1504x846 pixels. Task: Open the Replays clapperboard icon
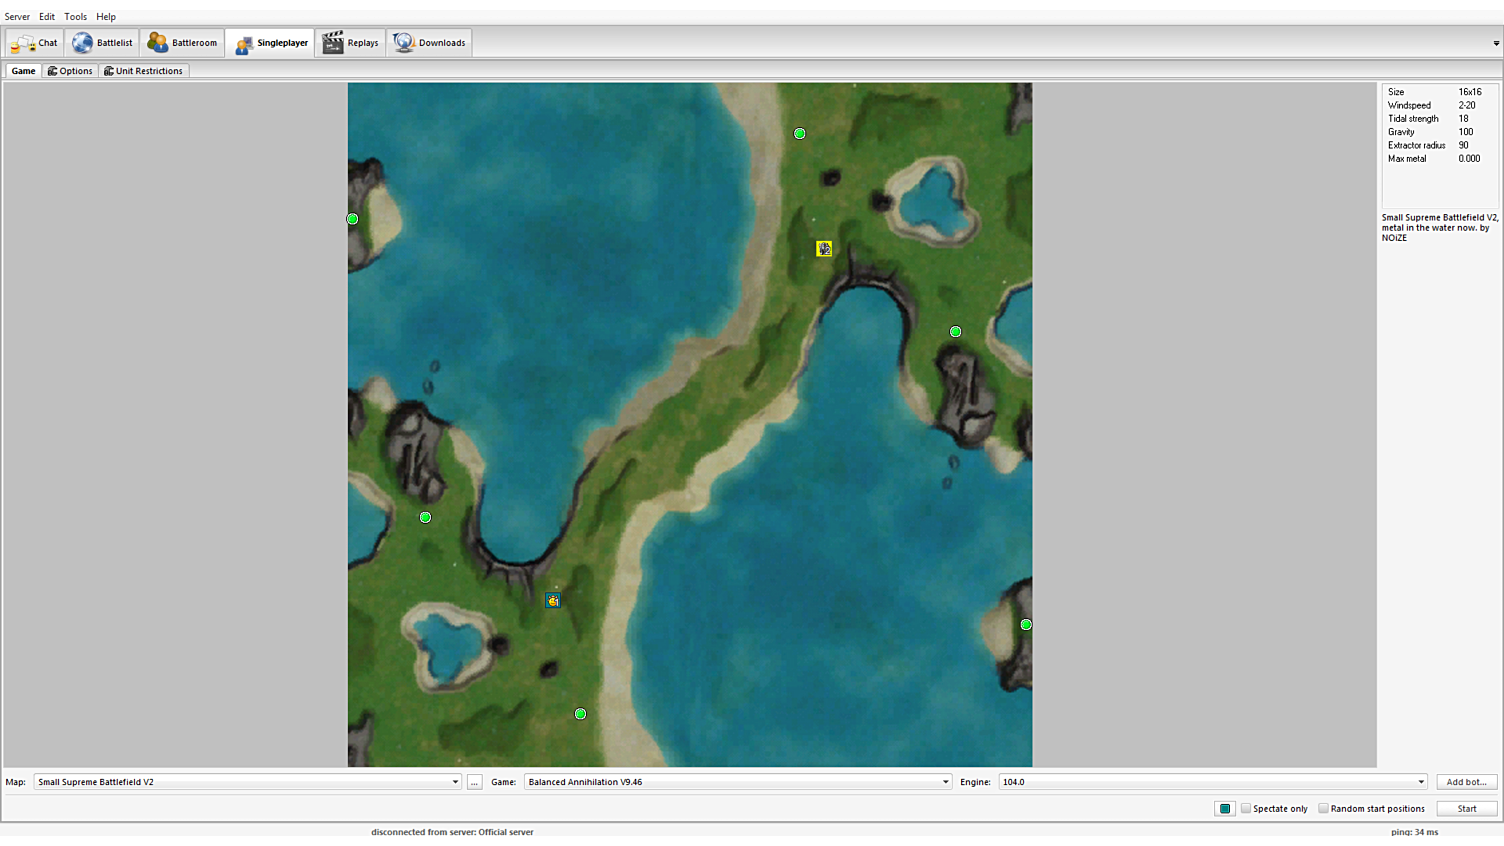click(333, 43)
